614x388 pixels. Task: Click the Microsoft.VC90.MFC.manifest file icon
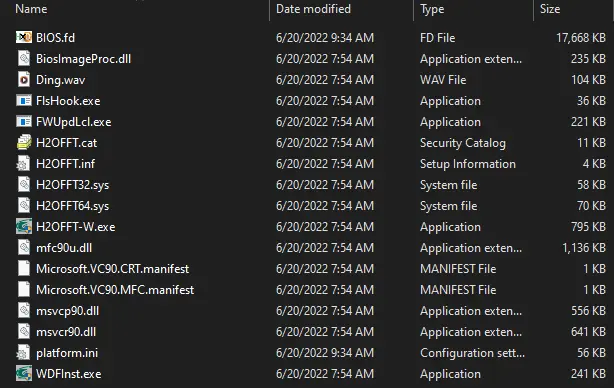pyautogui.click(x=24, y=290)
